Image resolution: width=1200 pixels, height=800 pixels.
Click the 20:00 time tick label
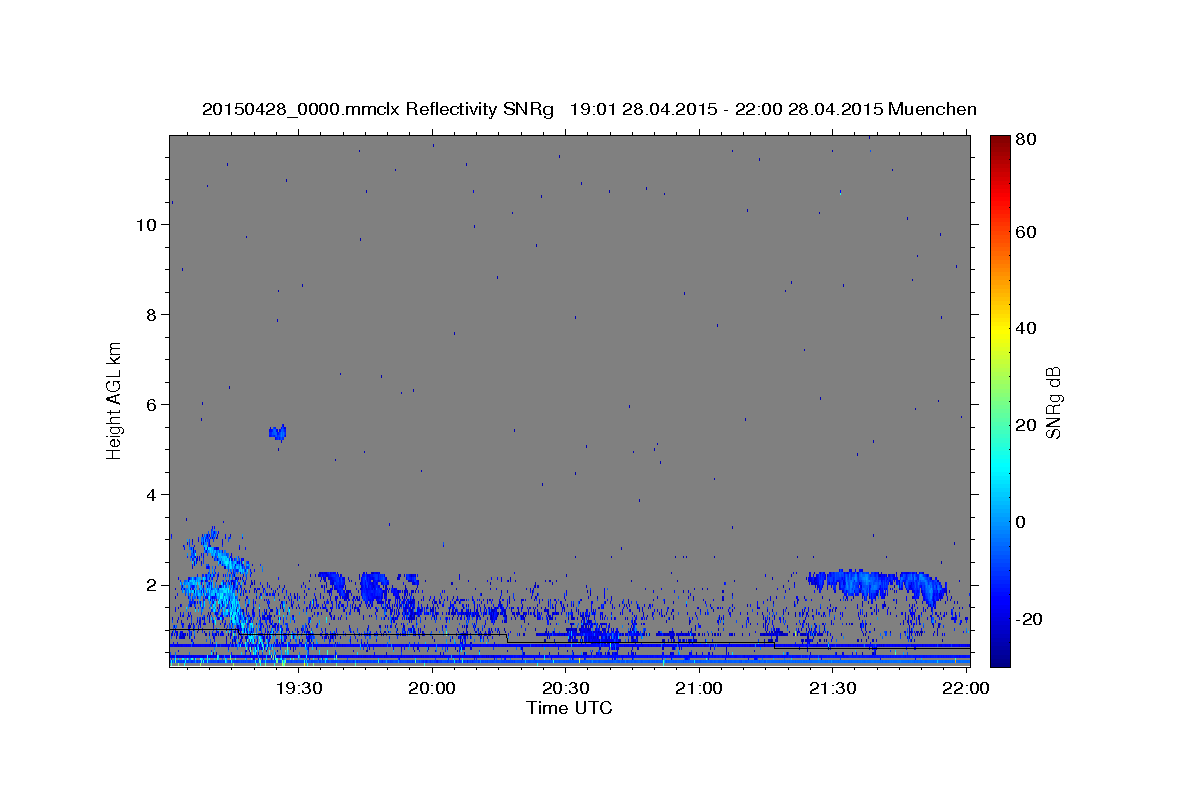(x=433, y=688)
